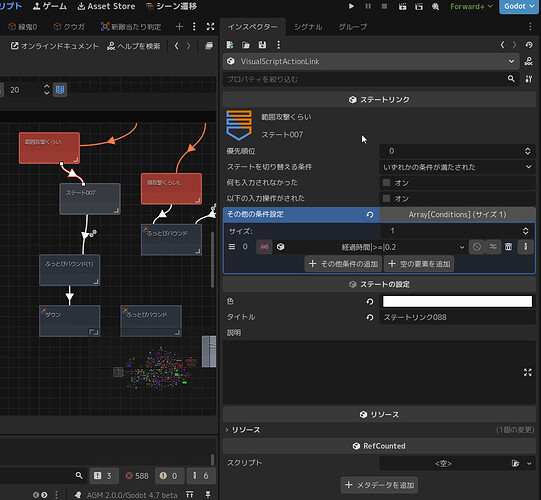Go to previous script with left chevron

pyautogui.click(x=177, y=46)
